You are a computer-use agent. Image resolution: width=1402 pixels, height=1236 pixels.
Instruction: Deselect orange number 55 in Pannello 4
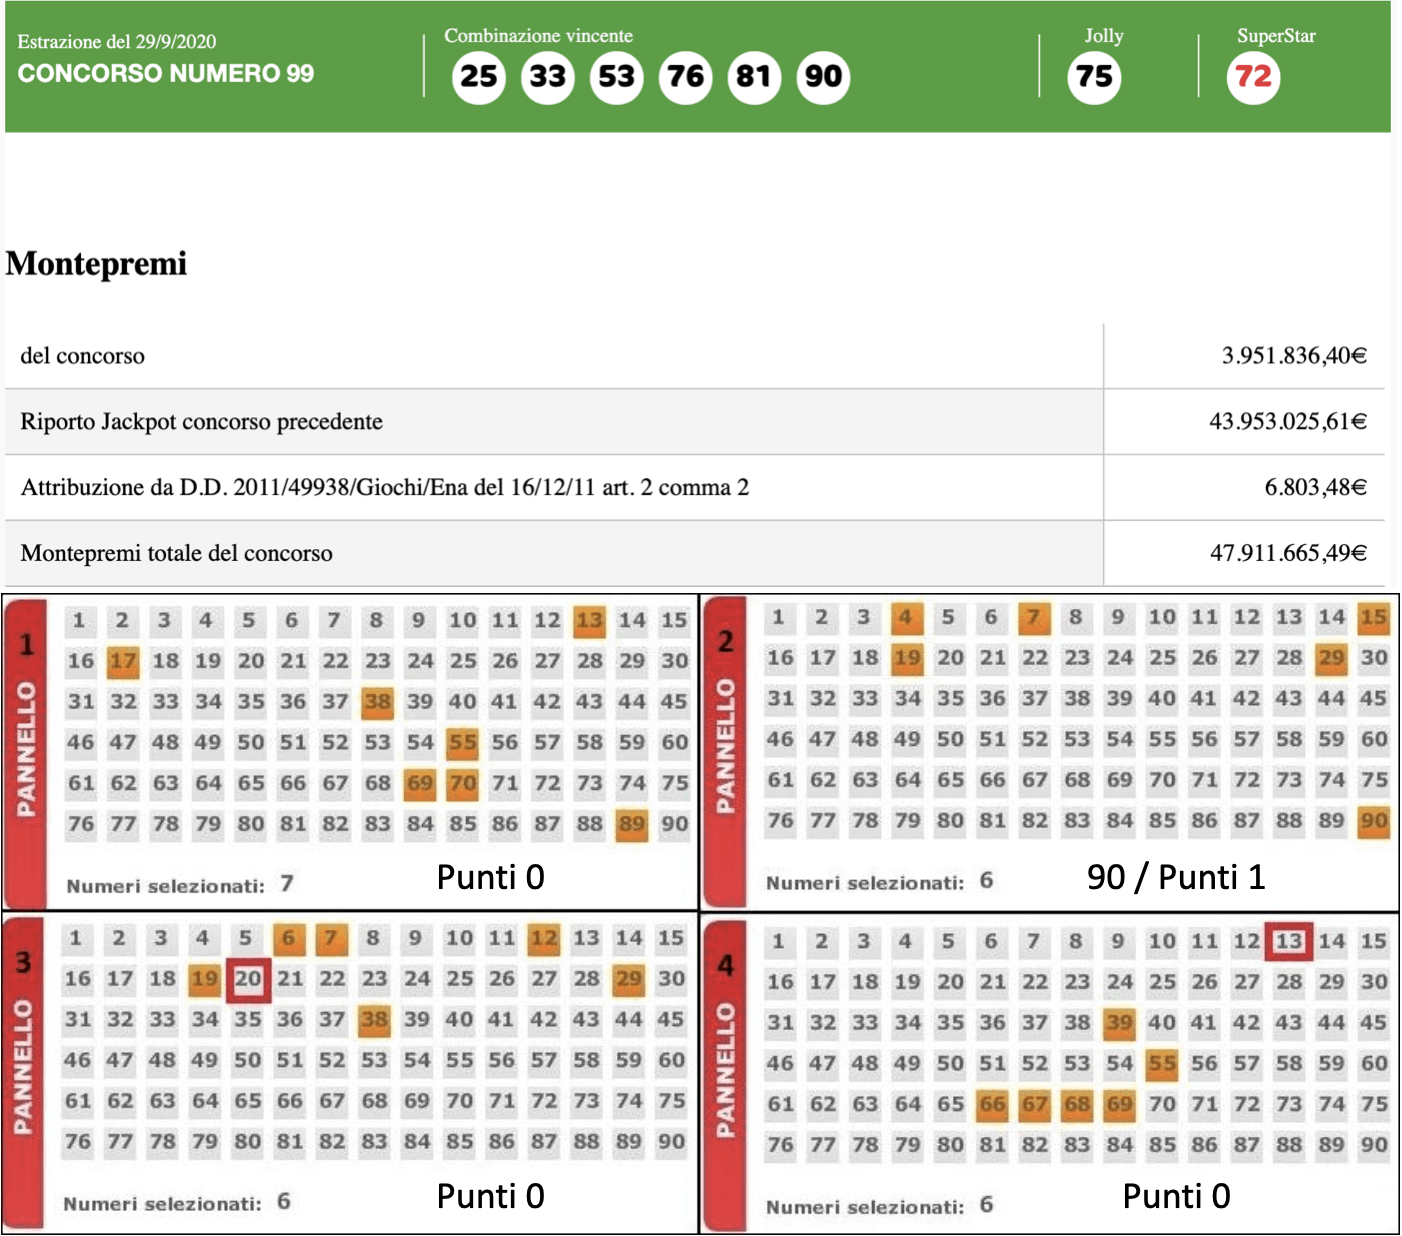[1161, 1064]
